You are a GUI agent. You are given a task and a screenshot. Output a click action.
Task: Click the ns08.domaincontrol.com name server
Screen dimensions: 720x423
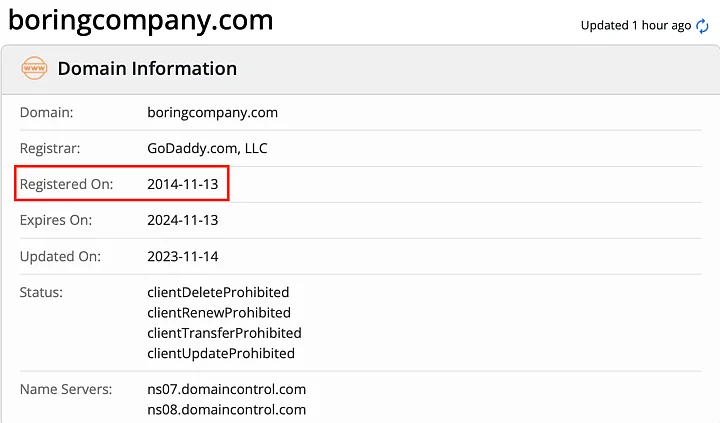(x=226, y=409)
